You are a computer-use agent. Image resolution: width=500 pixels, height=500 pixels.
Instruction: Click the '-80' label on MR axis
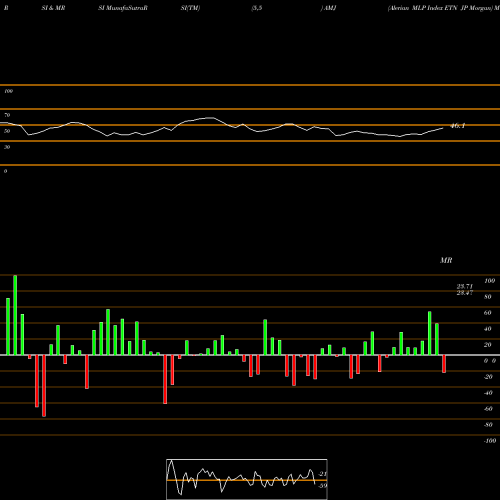[x=488, y=425]
